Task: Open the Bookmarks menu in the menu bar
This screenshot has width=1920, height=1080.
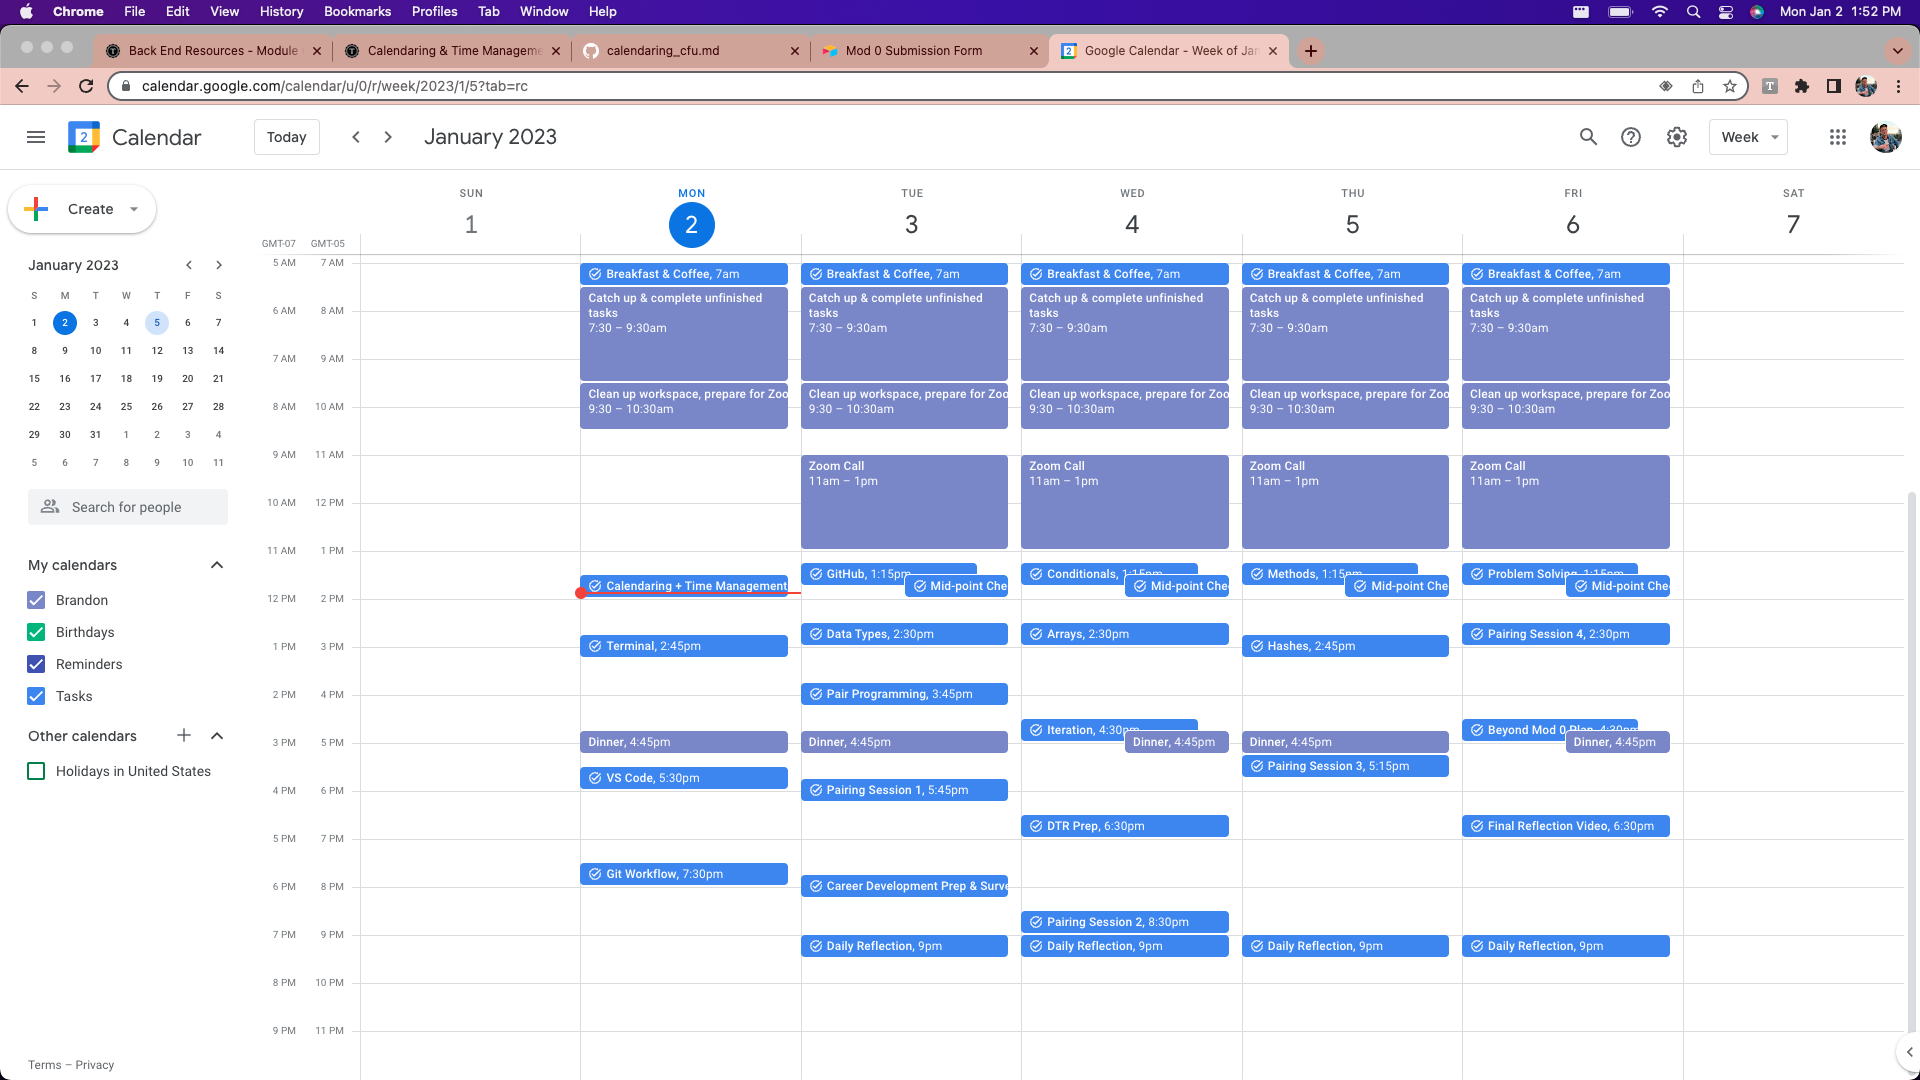Action: pyautogui.click(x=357, y=11)
